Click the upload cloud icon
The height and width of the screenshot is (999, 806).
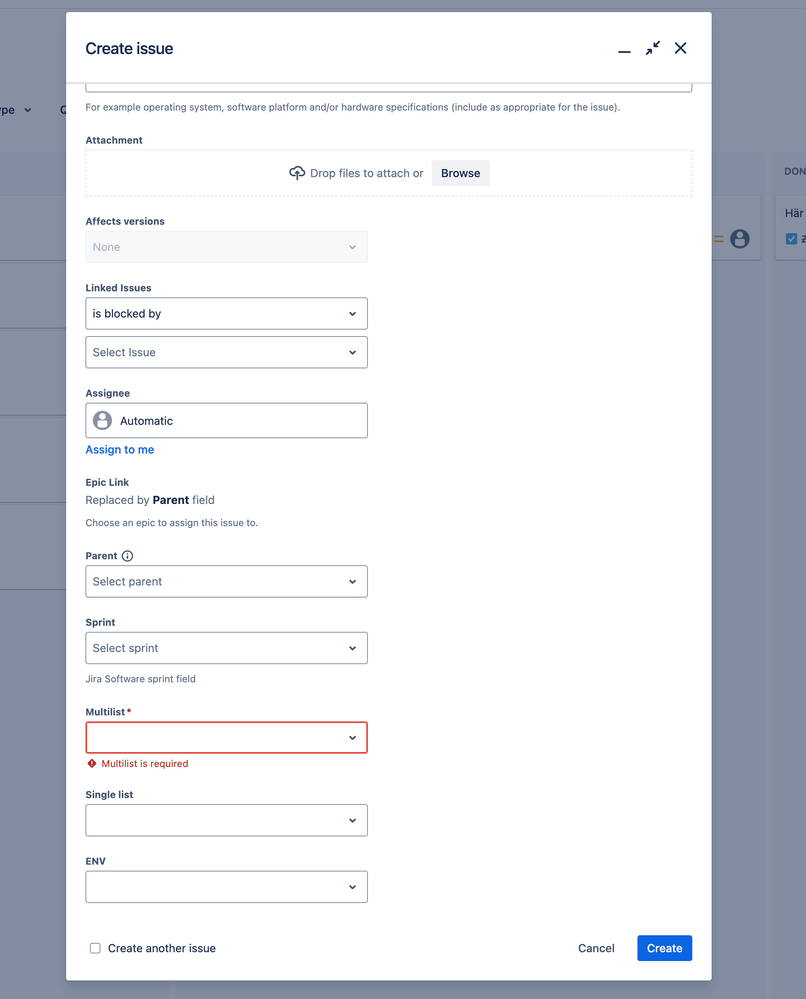[297, 173]
